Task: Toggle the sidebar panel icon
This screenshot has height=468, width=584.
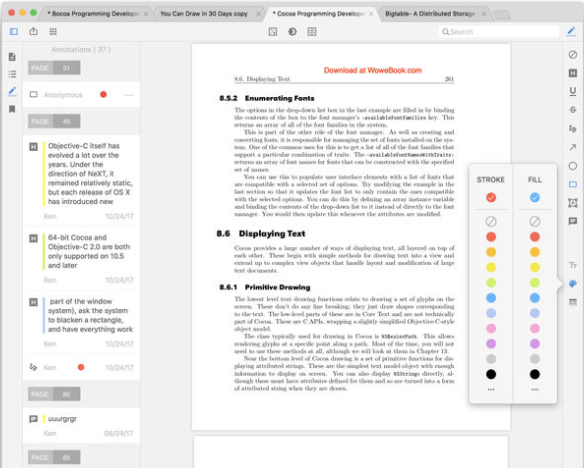Action: [14, 32]
